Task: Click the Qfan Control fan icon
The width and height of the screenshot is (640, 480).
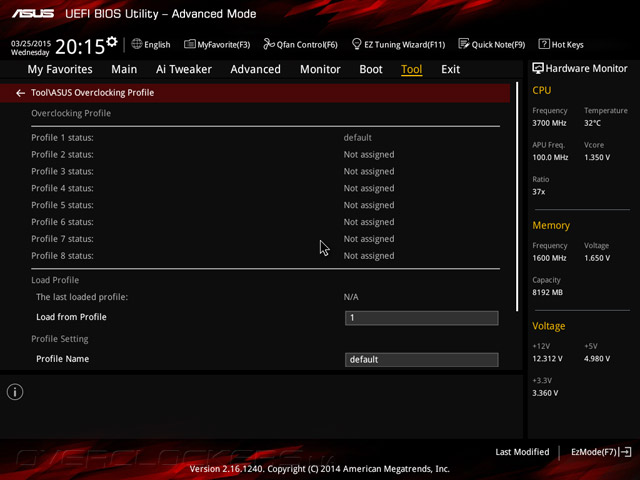Action: tap(269, 44)
